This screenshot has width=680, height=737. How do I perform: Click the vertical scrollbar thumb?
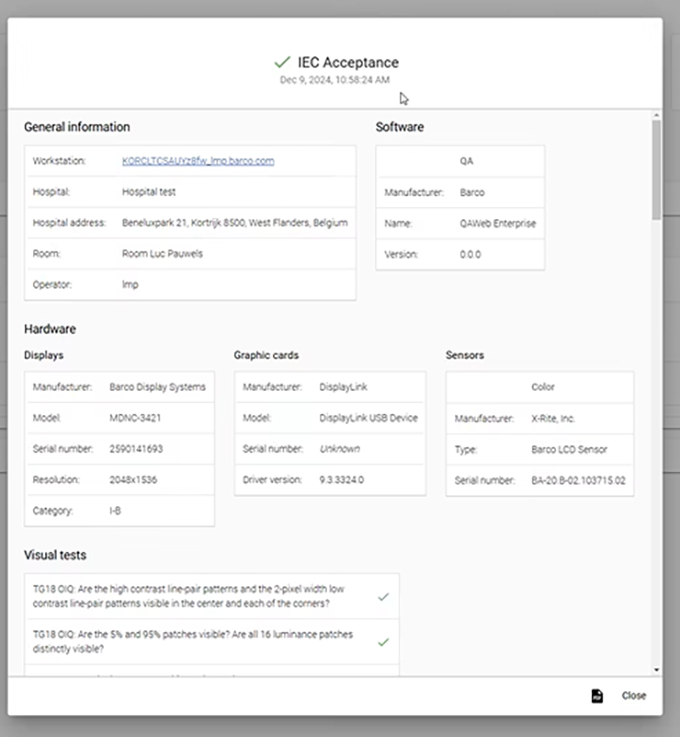coord(656,168)
